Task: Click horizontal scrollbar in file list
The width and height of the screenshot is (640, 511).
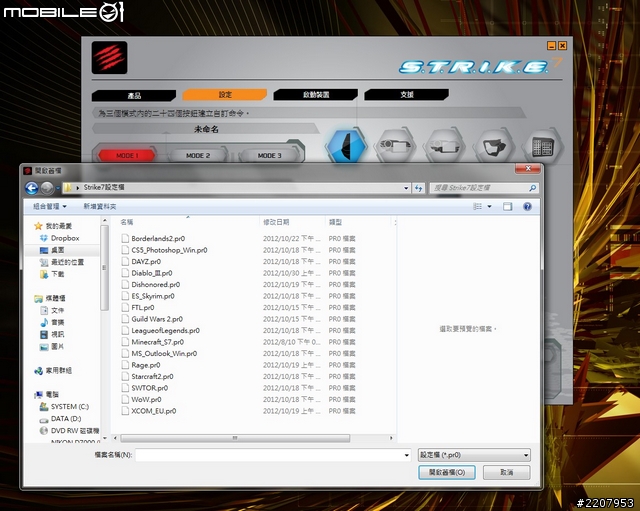Action: [x=235, y=438]
